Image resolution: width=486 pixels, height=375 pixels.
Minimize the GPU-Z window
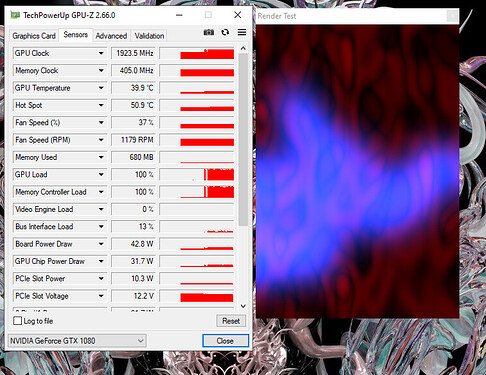coord(179,15)
